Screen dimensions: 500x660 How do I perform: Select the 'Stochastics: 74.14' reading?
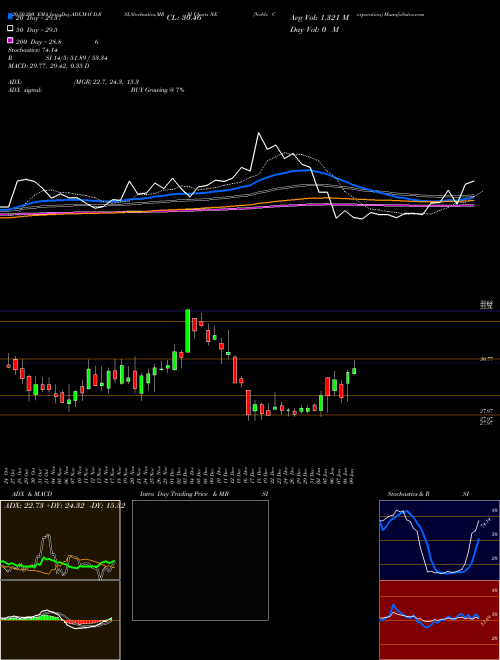pos(32,50)
